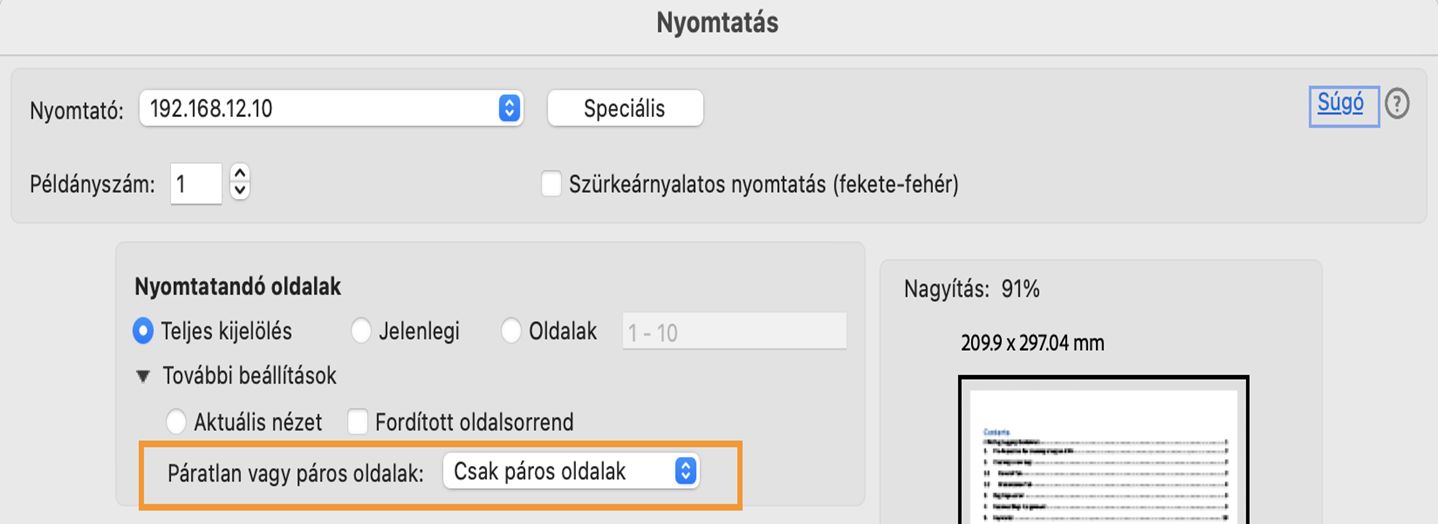1438x524 pixels.
Task: Click the round question mark help icon
Action: 1397,104
